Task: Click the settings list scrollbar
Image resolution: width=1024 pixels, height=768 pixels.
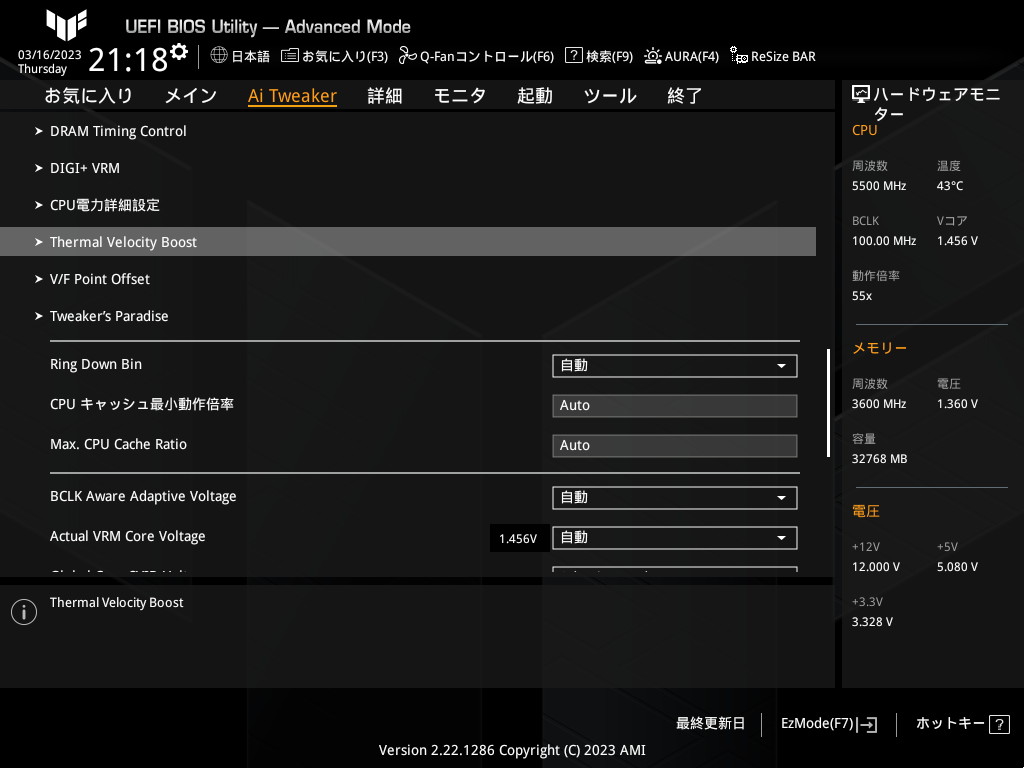Action: 829,403
